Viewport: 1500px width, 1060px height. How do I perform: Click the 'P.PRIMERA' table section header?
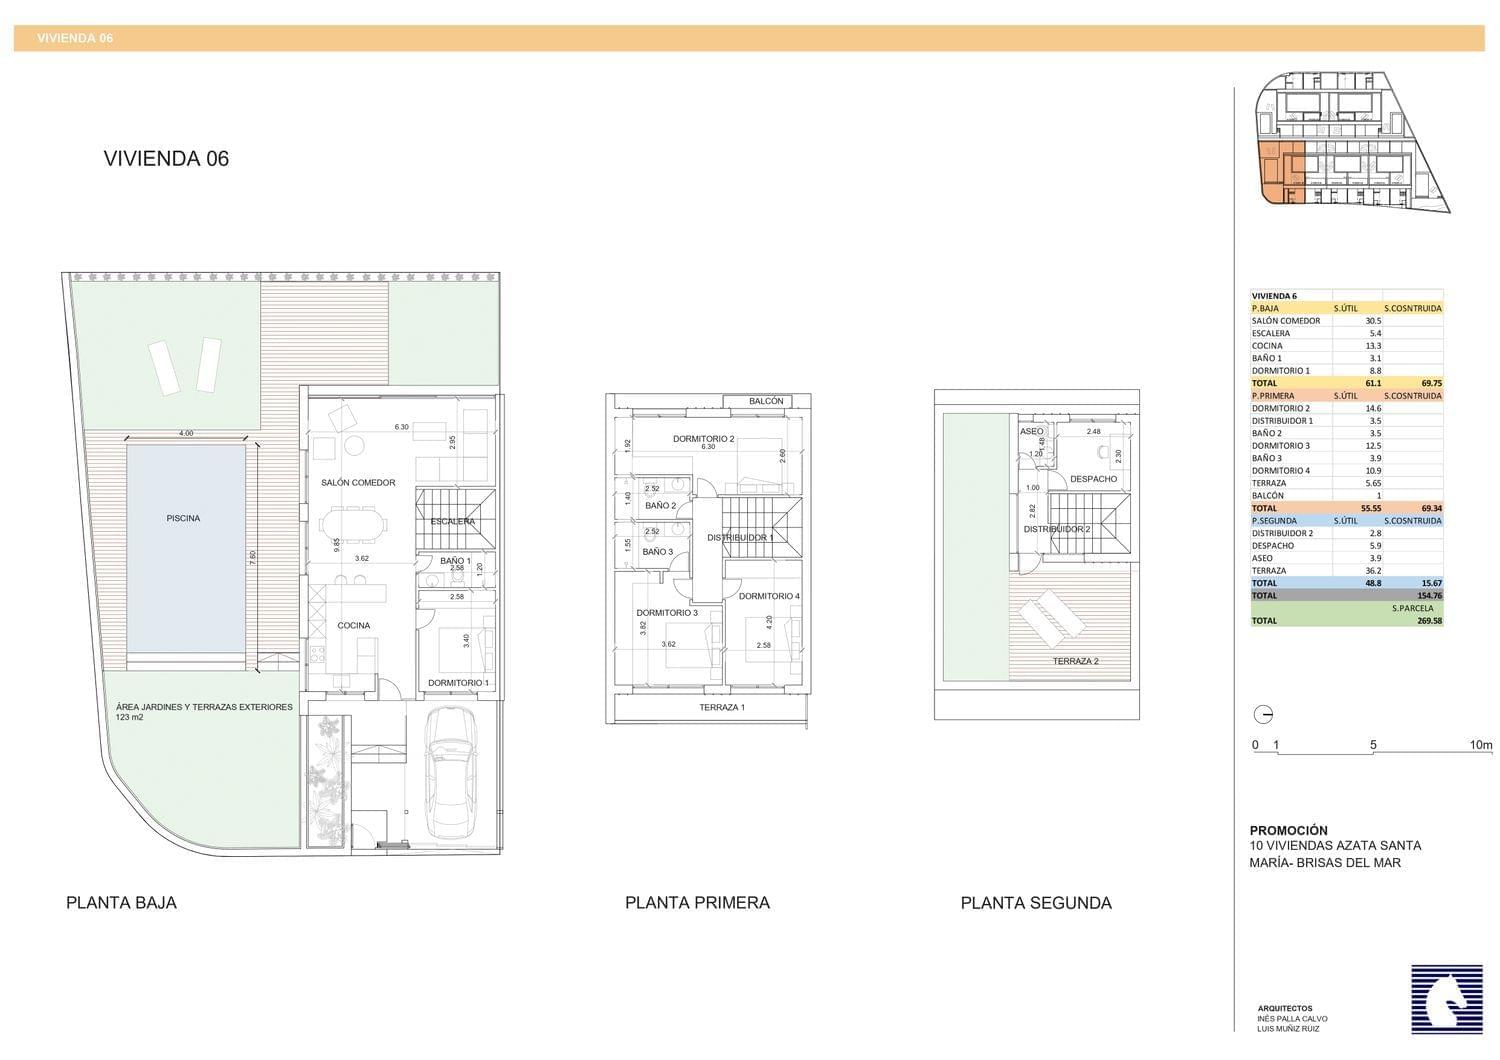pos(1273,396)
